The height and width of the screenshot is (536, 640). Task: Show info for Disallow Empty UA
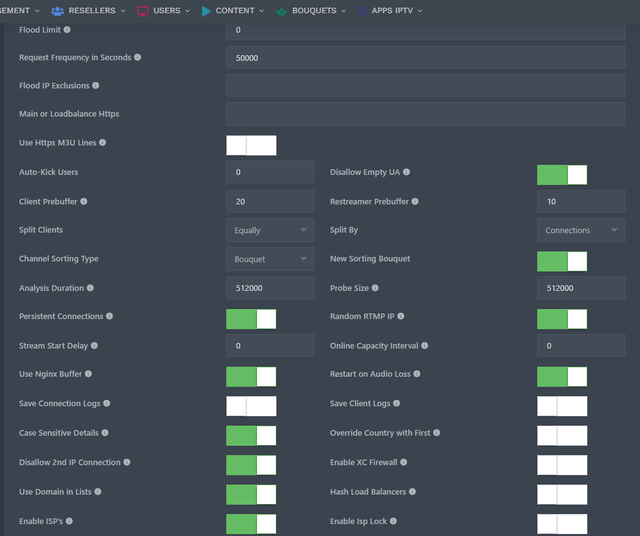click(x=407, y=172)
